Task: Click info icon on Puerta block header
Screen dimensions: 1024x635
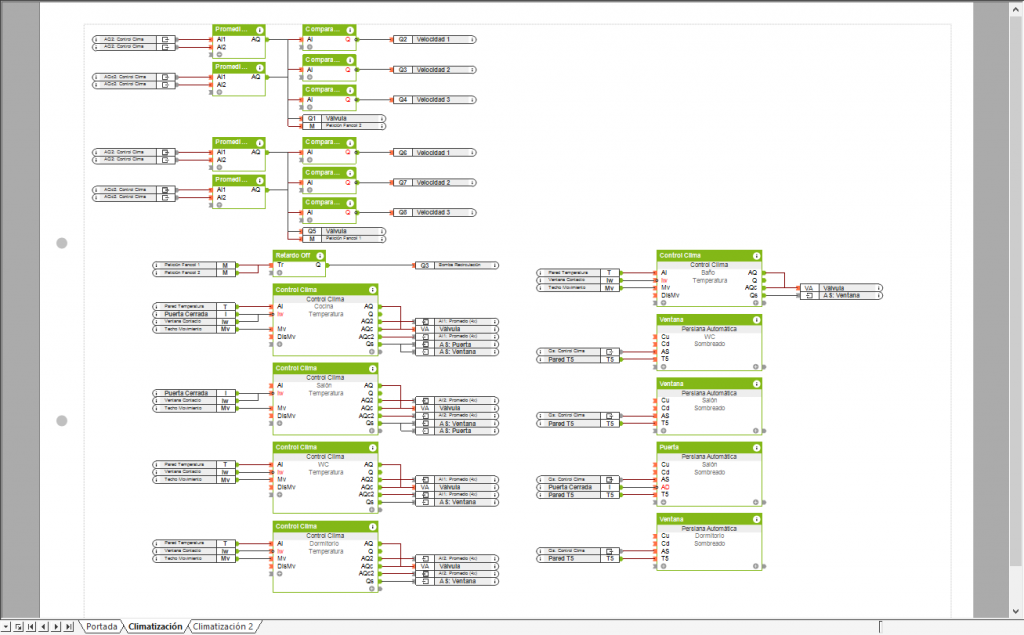Action: [x=756, y=448]
